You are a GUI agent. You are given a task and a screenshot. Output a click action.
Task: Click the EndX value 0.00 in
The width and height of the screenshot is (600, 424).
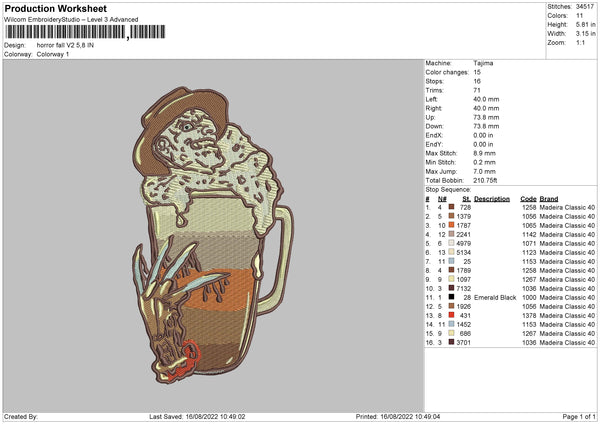click(x=483, y=135)
